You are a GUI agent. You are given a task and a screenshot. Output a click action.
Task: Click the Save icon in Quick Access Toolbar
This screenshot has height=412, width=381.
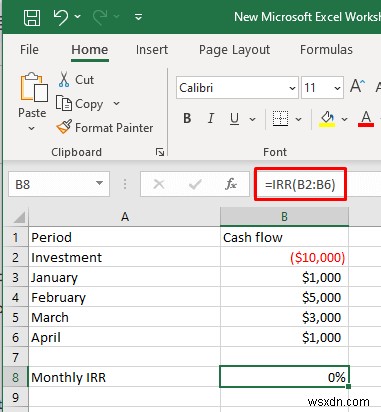(x=32, y=17)
